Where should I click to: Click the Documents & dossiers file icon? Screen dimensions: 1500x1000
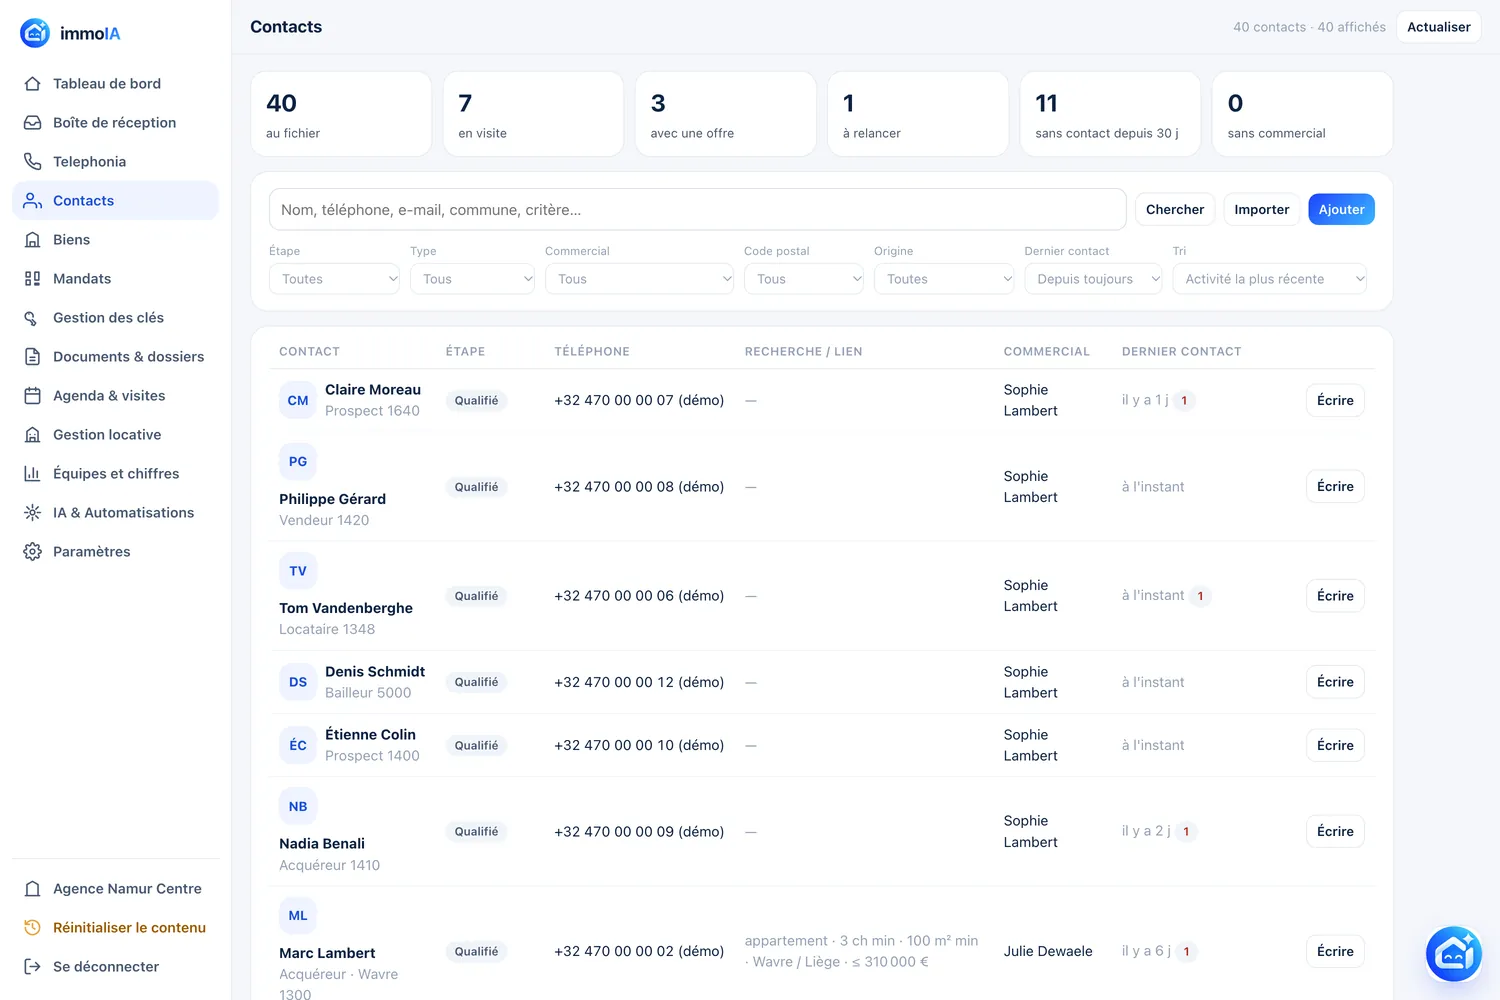(x=33, y=357)
